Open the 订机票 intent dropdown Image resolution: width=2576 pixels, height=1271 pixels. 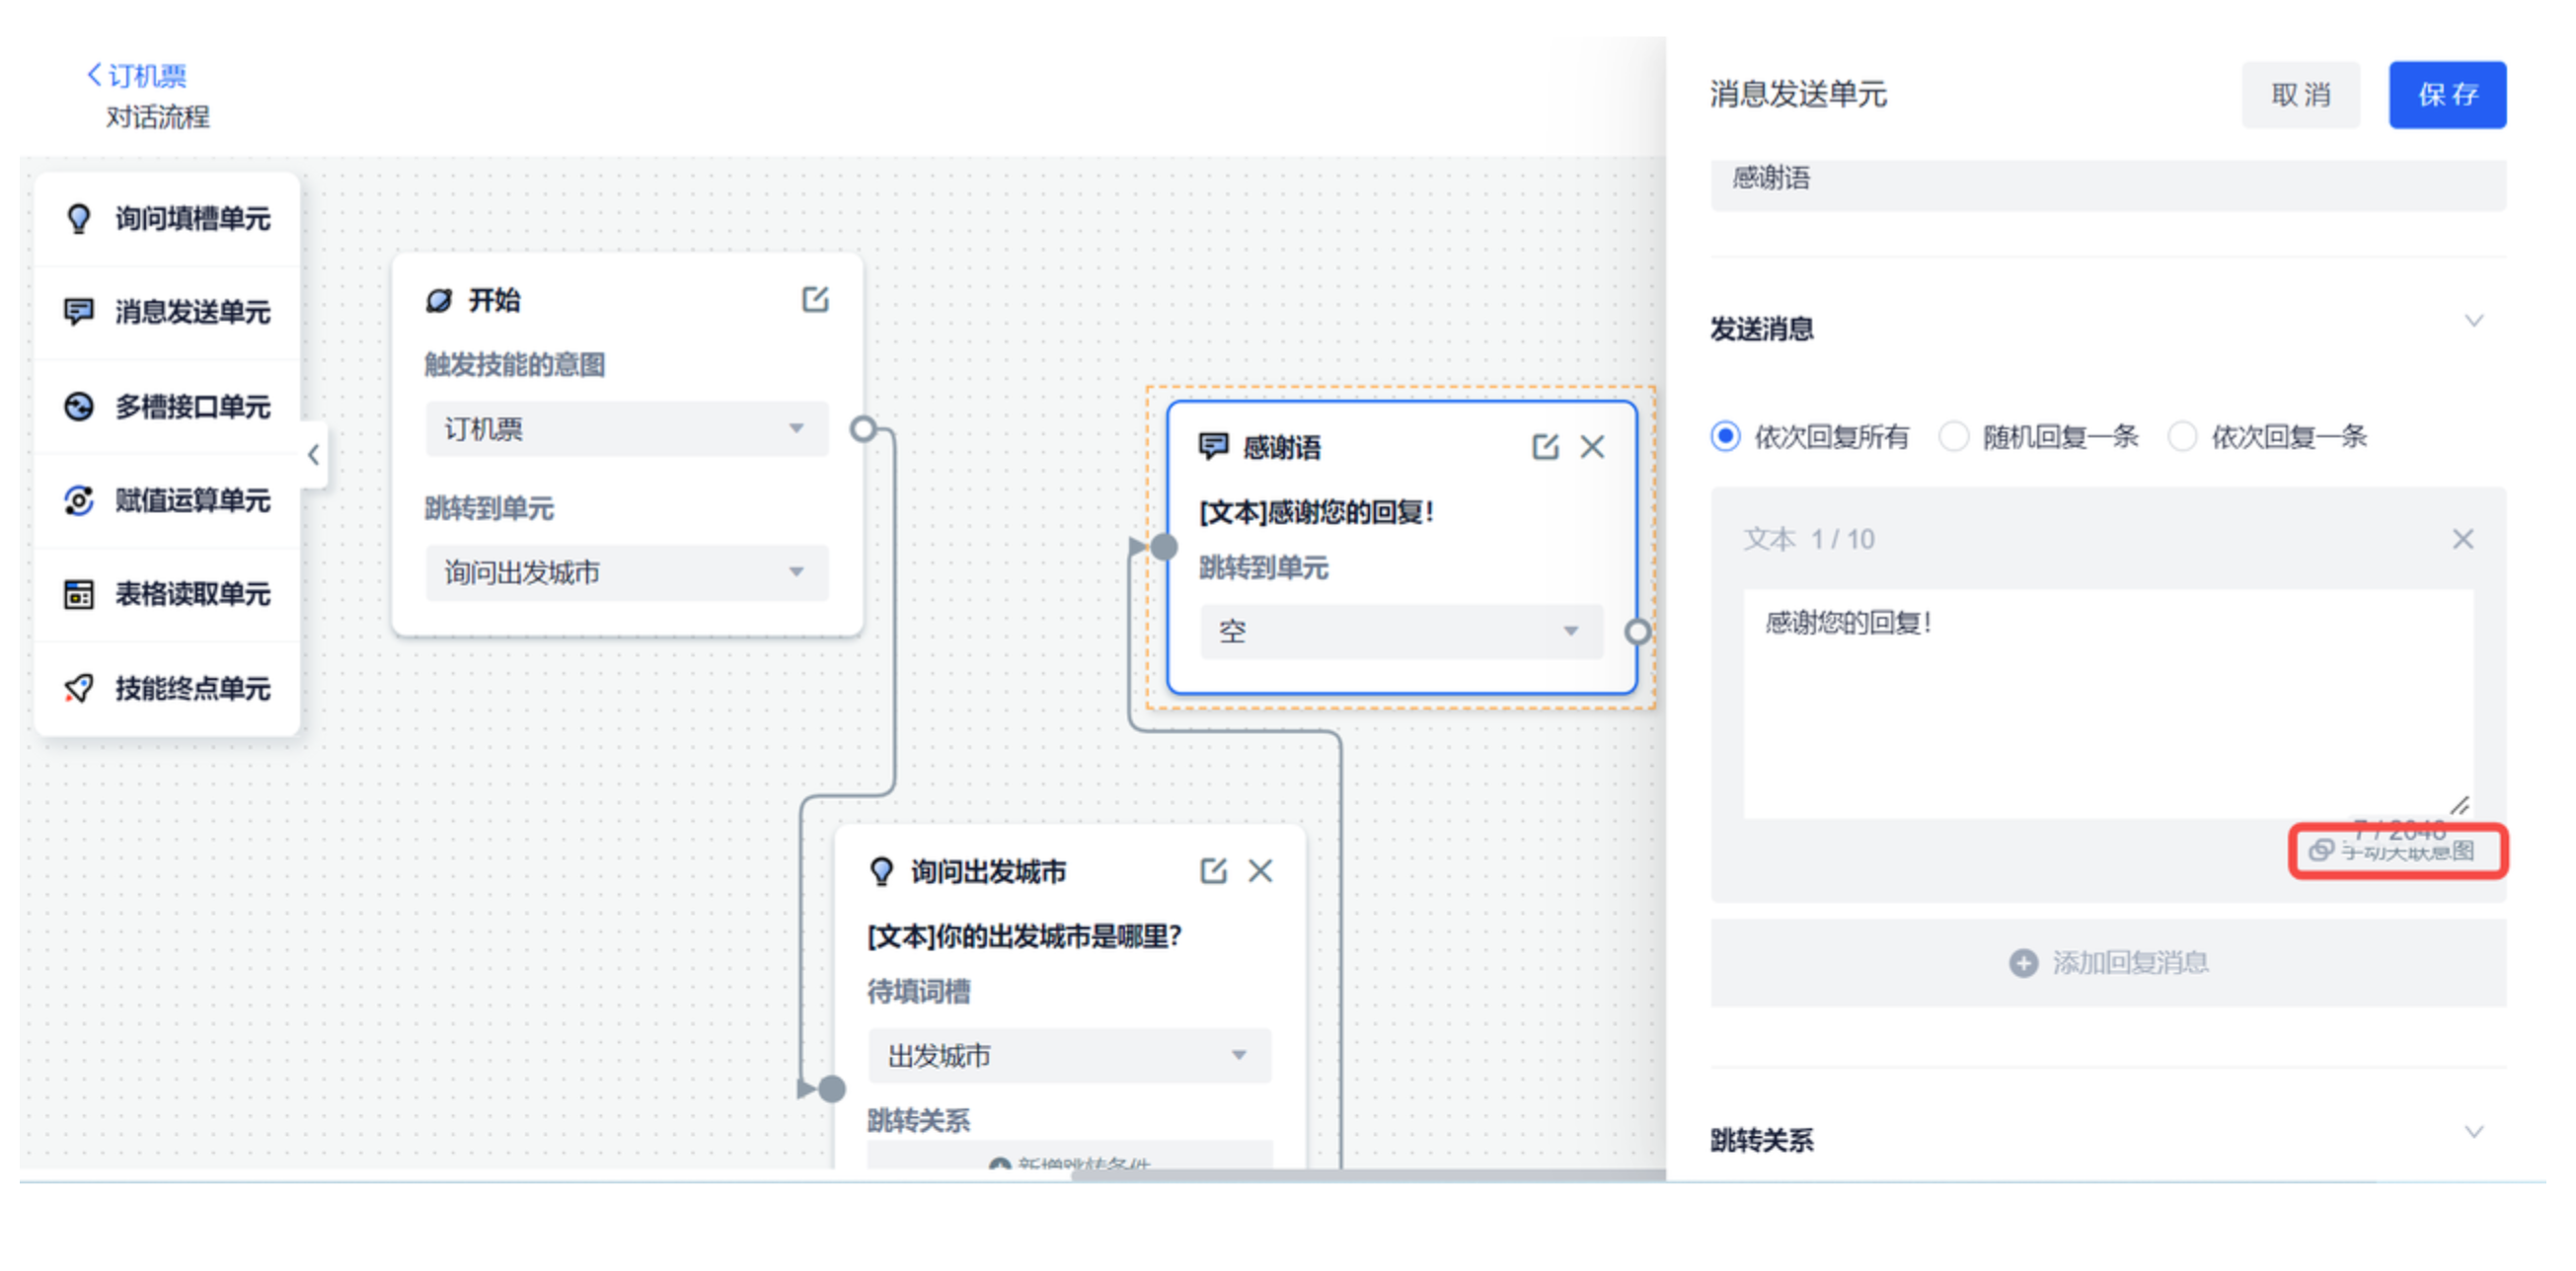tap(627, 429)
